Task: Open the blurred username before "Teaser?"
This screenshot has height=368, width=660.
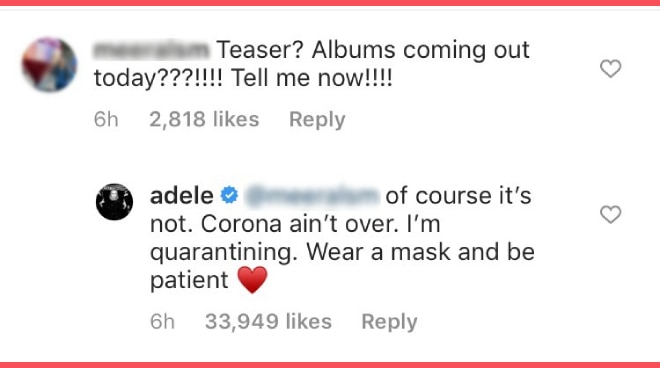Action: (x=151, y=50)
